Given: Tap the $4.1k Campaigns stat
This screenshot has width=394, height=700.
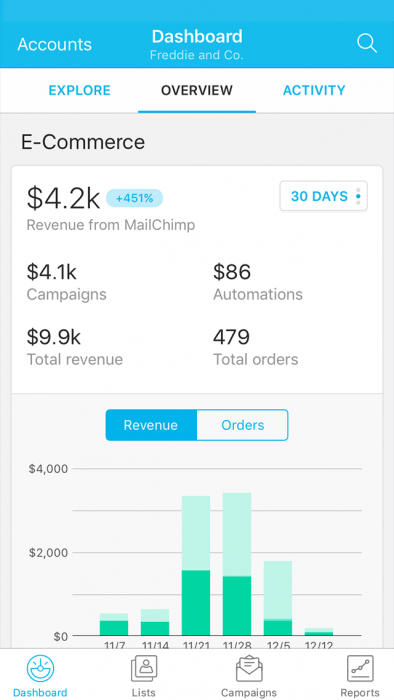Looking at the screenshot, I should point(66,282).
